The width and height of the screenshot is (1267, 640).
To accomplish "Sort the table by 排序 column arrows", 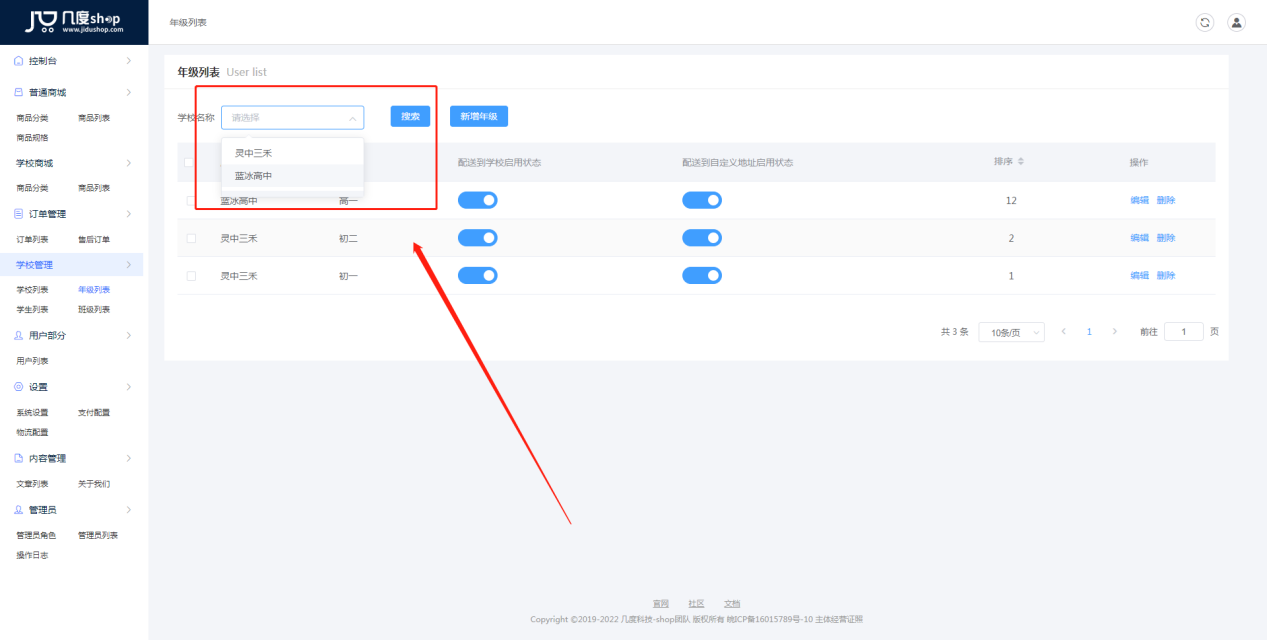I will 1020,162.
